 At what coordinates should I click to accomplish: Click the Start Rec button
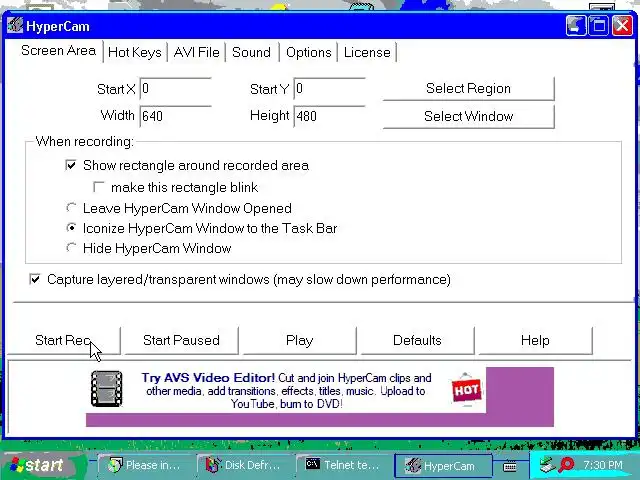tap(64, 340)
